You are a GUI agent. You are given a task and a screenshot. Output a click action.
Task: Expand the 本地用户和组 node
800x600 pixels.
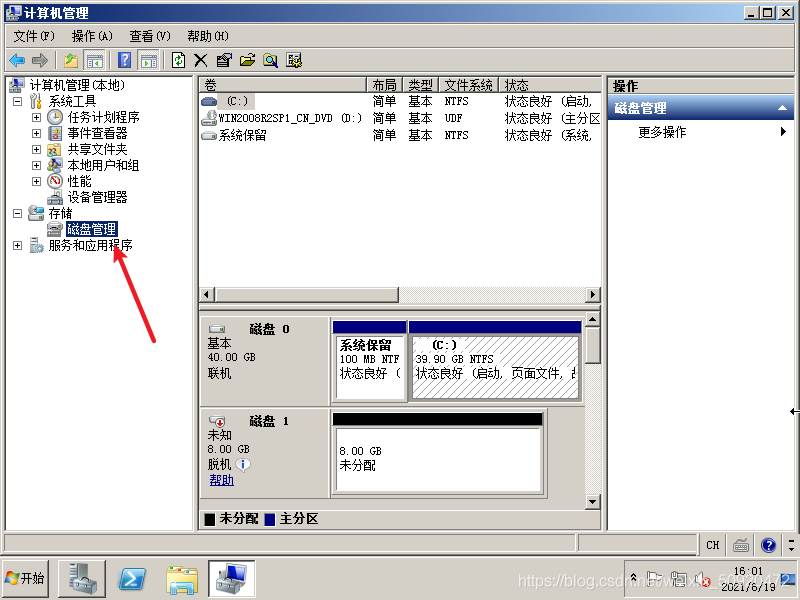(x=36, y=165)
